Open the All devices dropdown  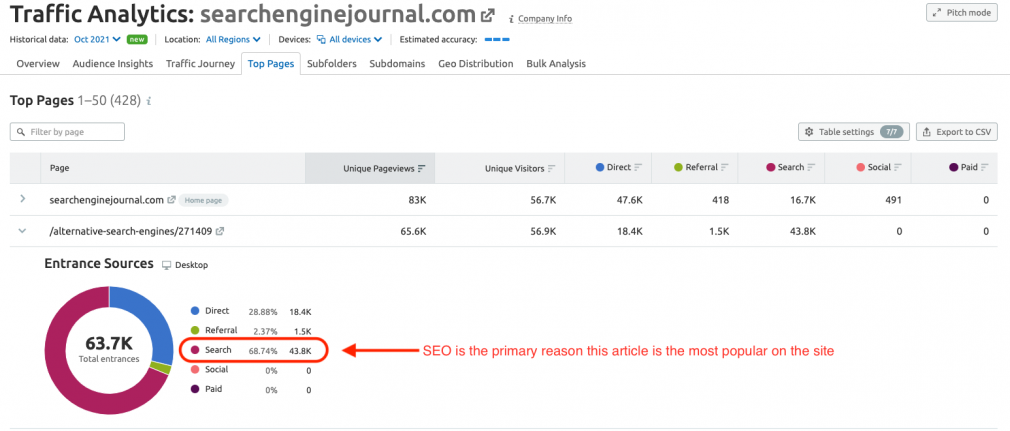349,39
